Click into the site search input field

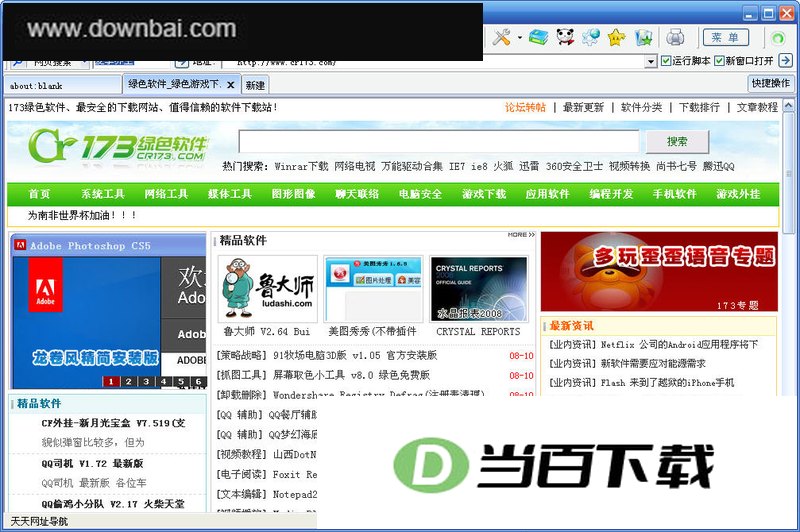coord(439,141)
